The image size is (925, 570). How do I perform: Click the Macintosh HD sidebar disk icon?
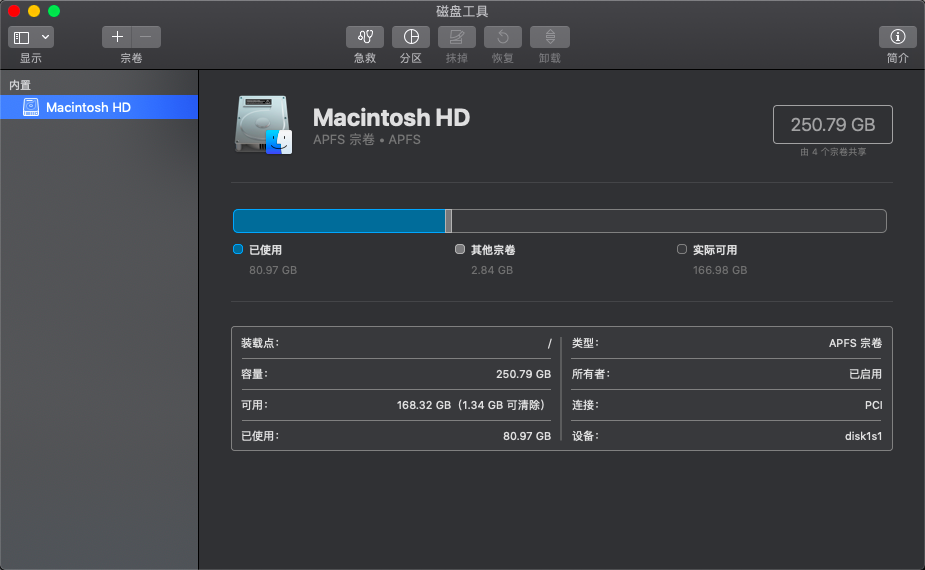pos(31,107)
